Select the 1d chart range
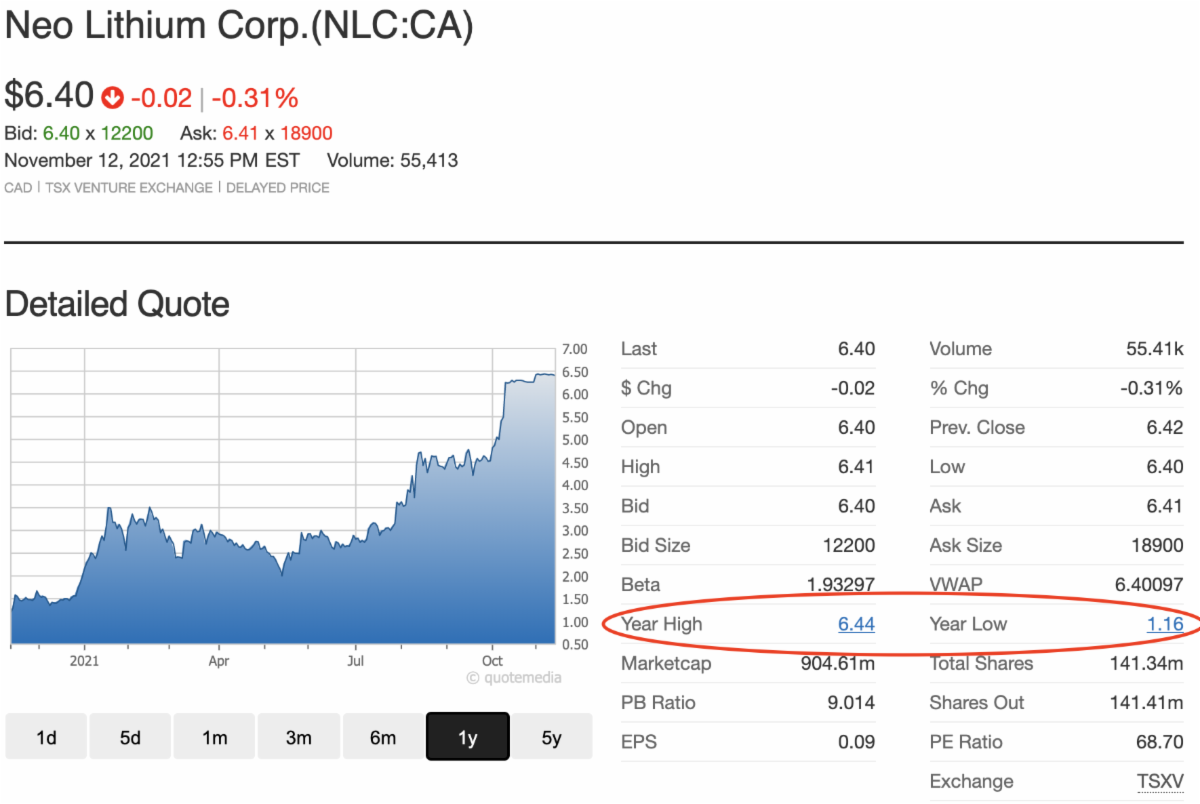1200x804 pixels. (x=46, y=738)
